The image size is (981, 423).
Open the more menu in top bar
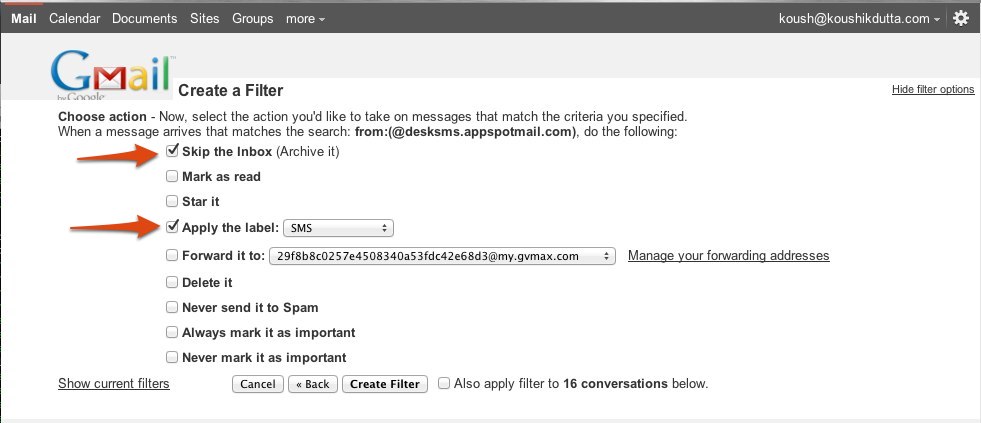coord(305,18)
